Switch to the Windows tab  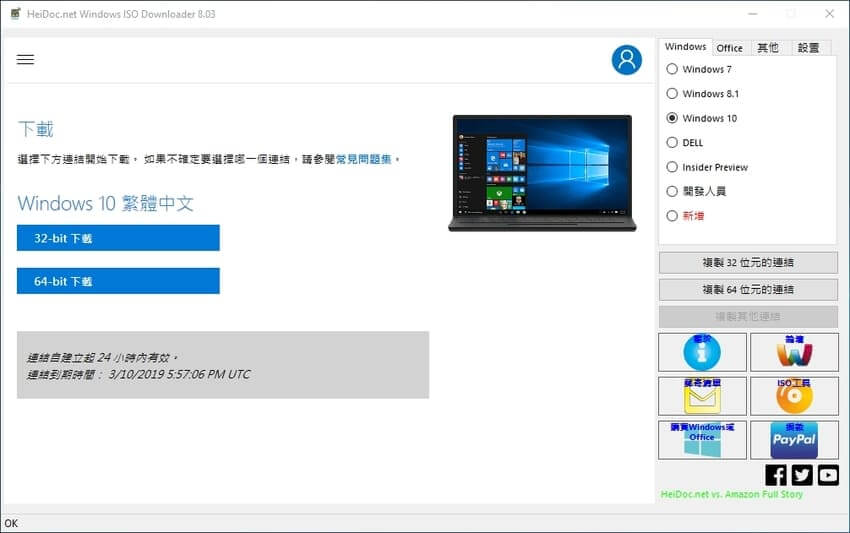685,47
